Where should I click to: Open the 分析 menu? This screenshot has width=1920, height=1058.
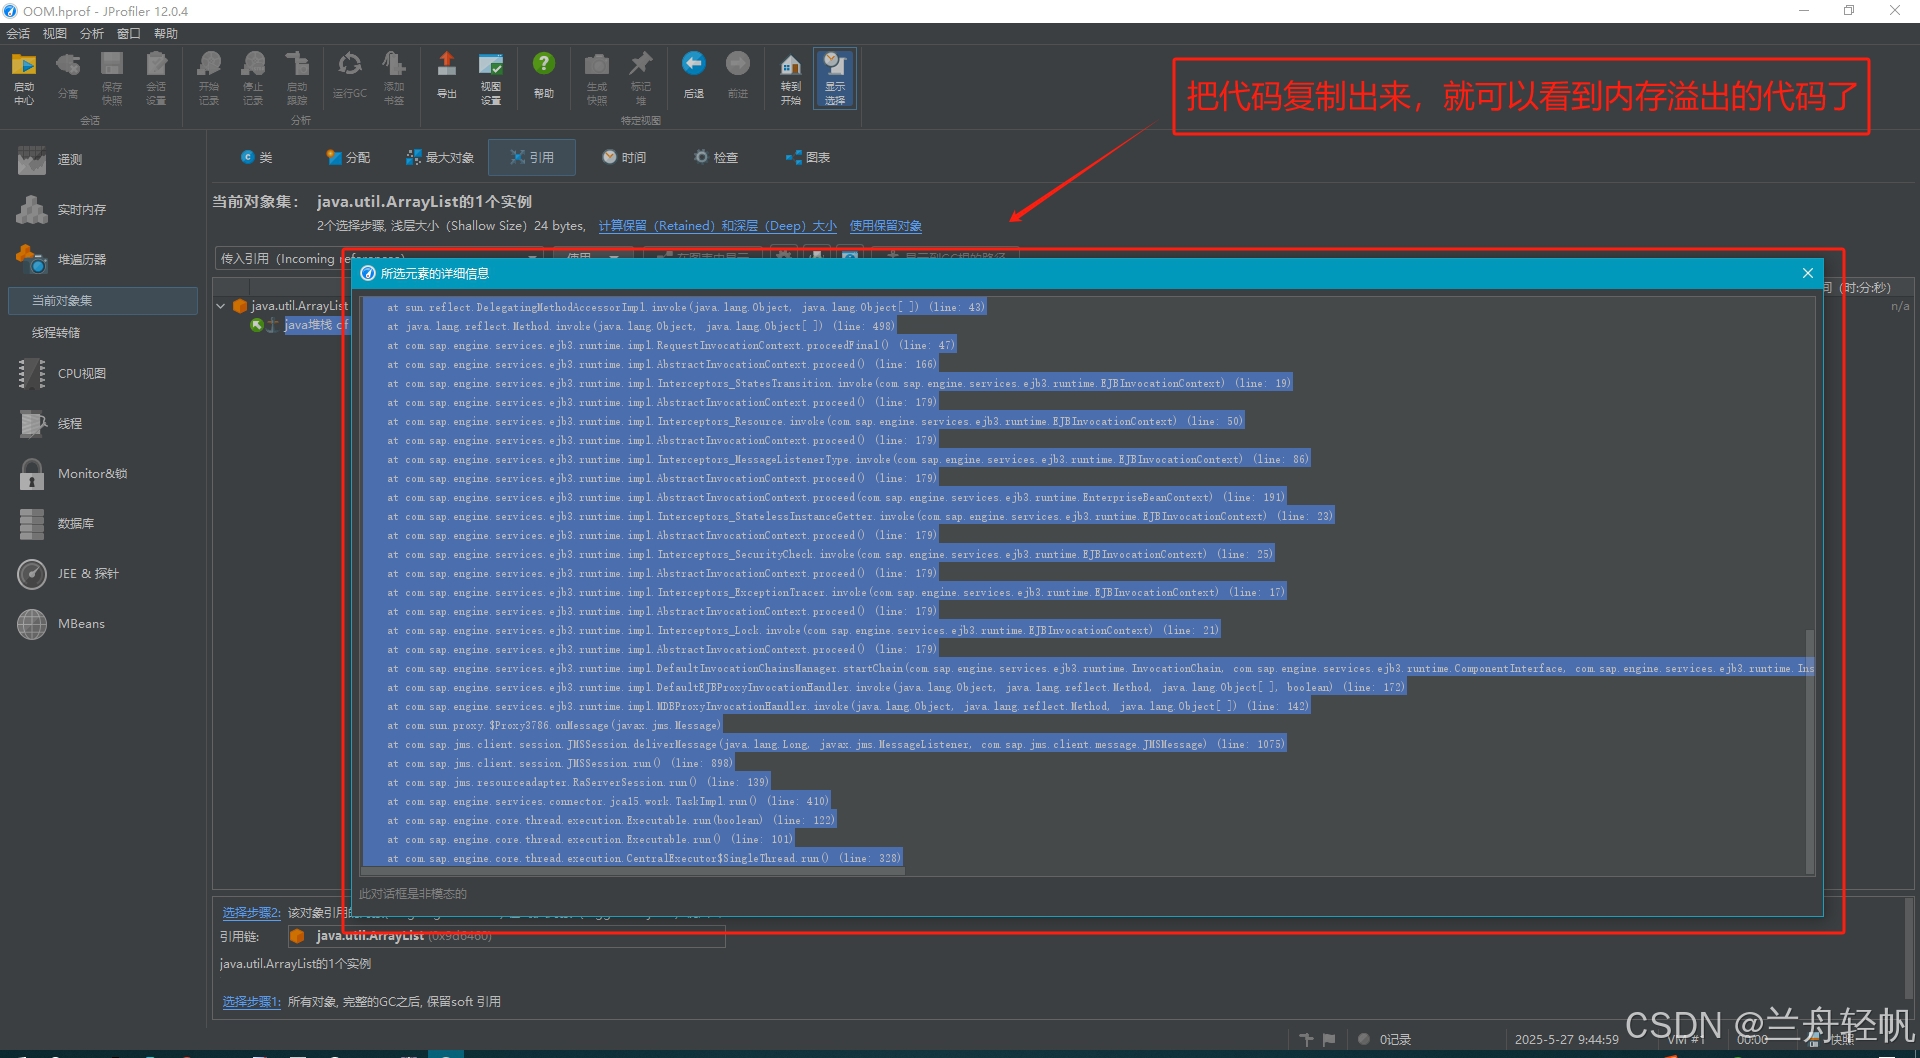coord(92,34)
